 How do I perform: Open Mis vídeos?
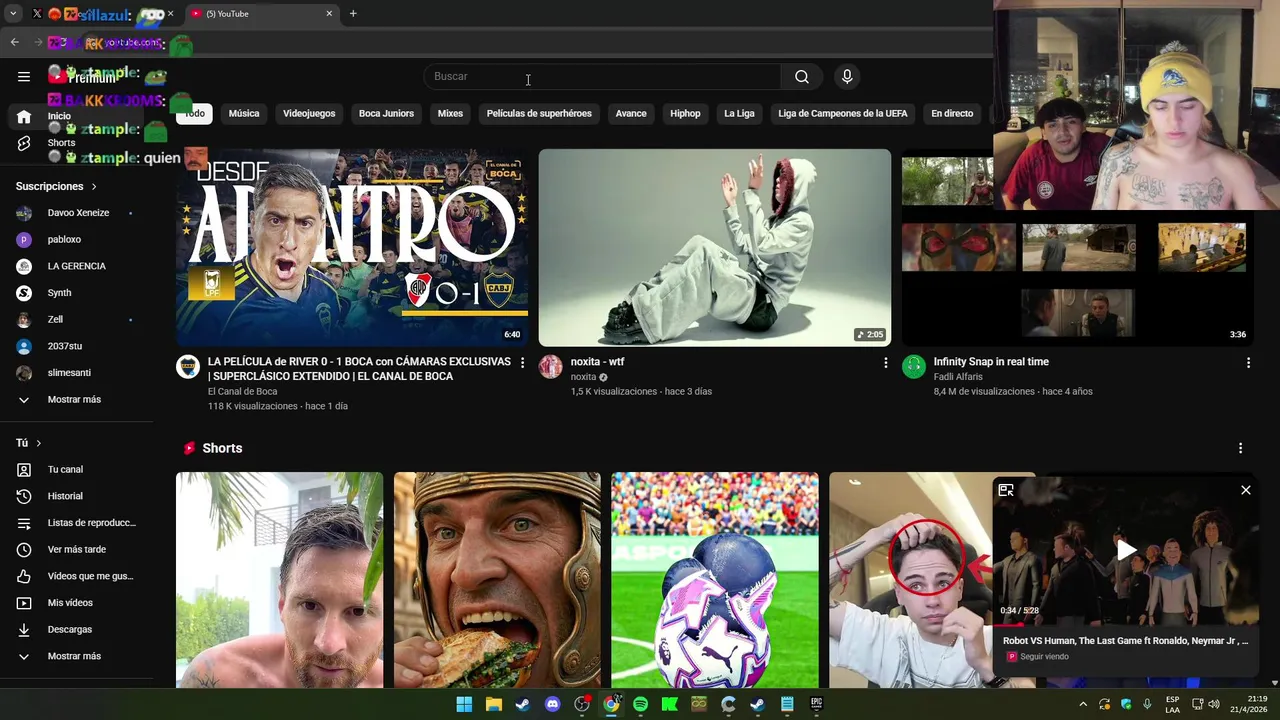[76, 603]
